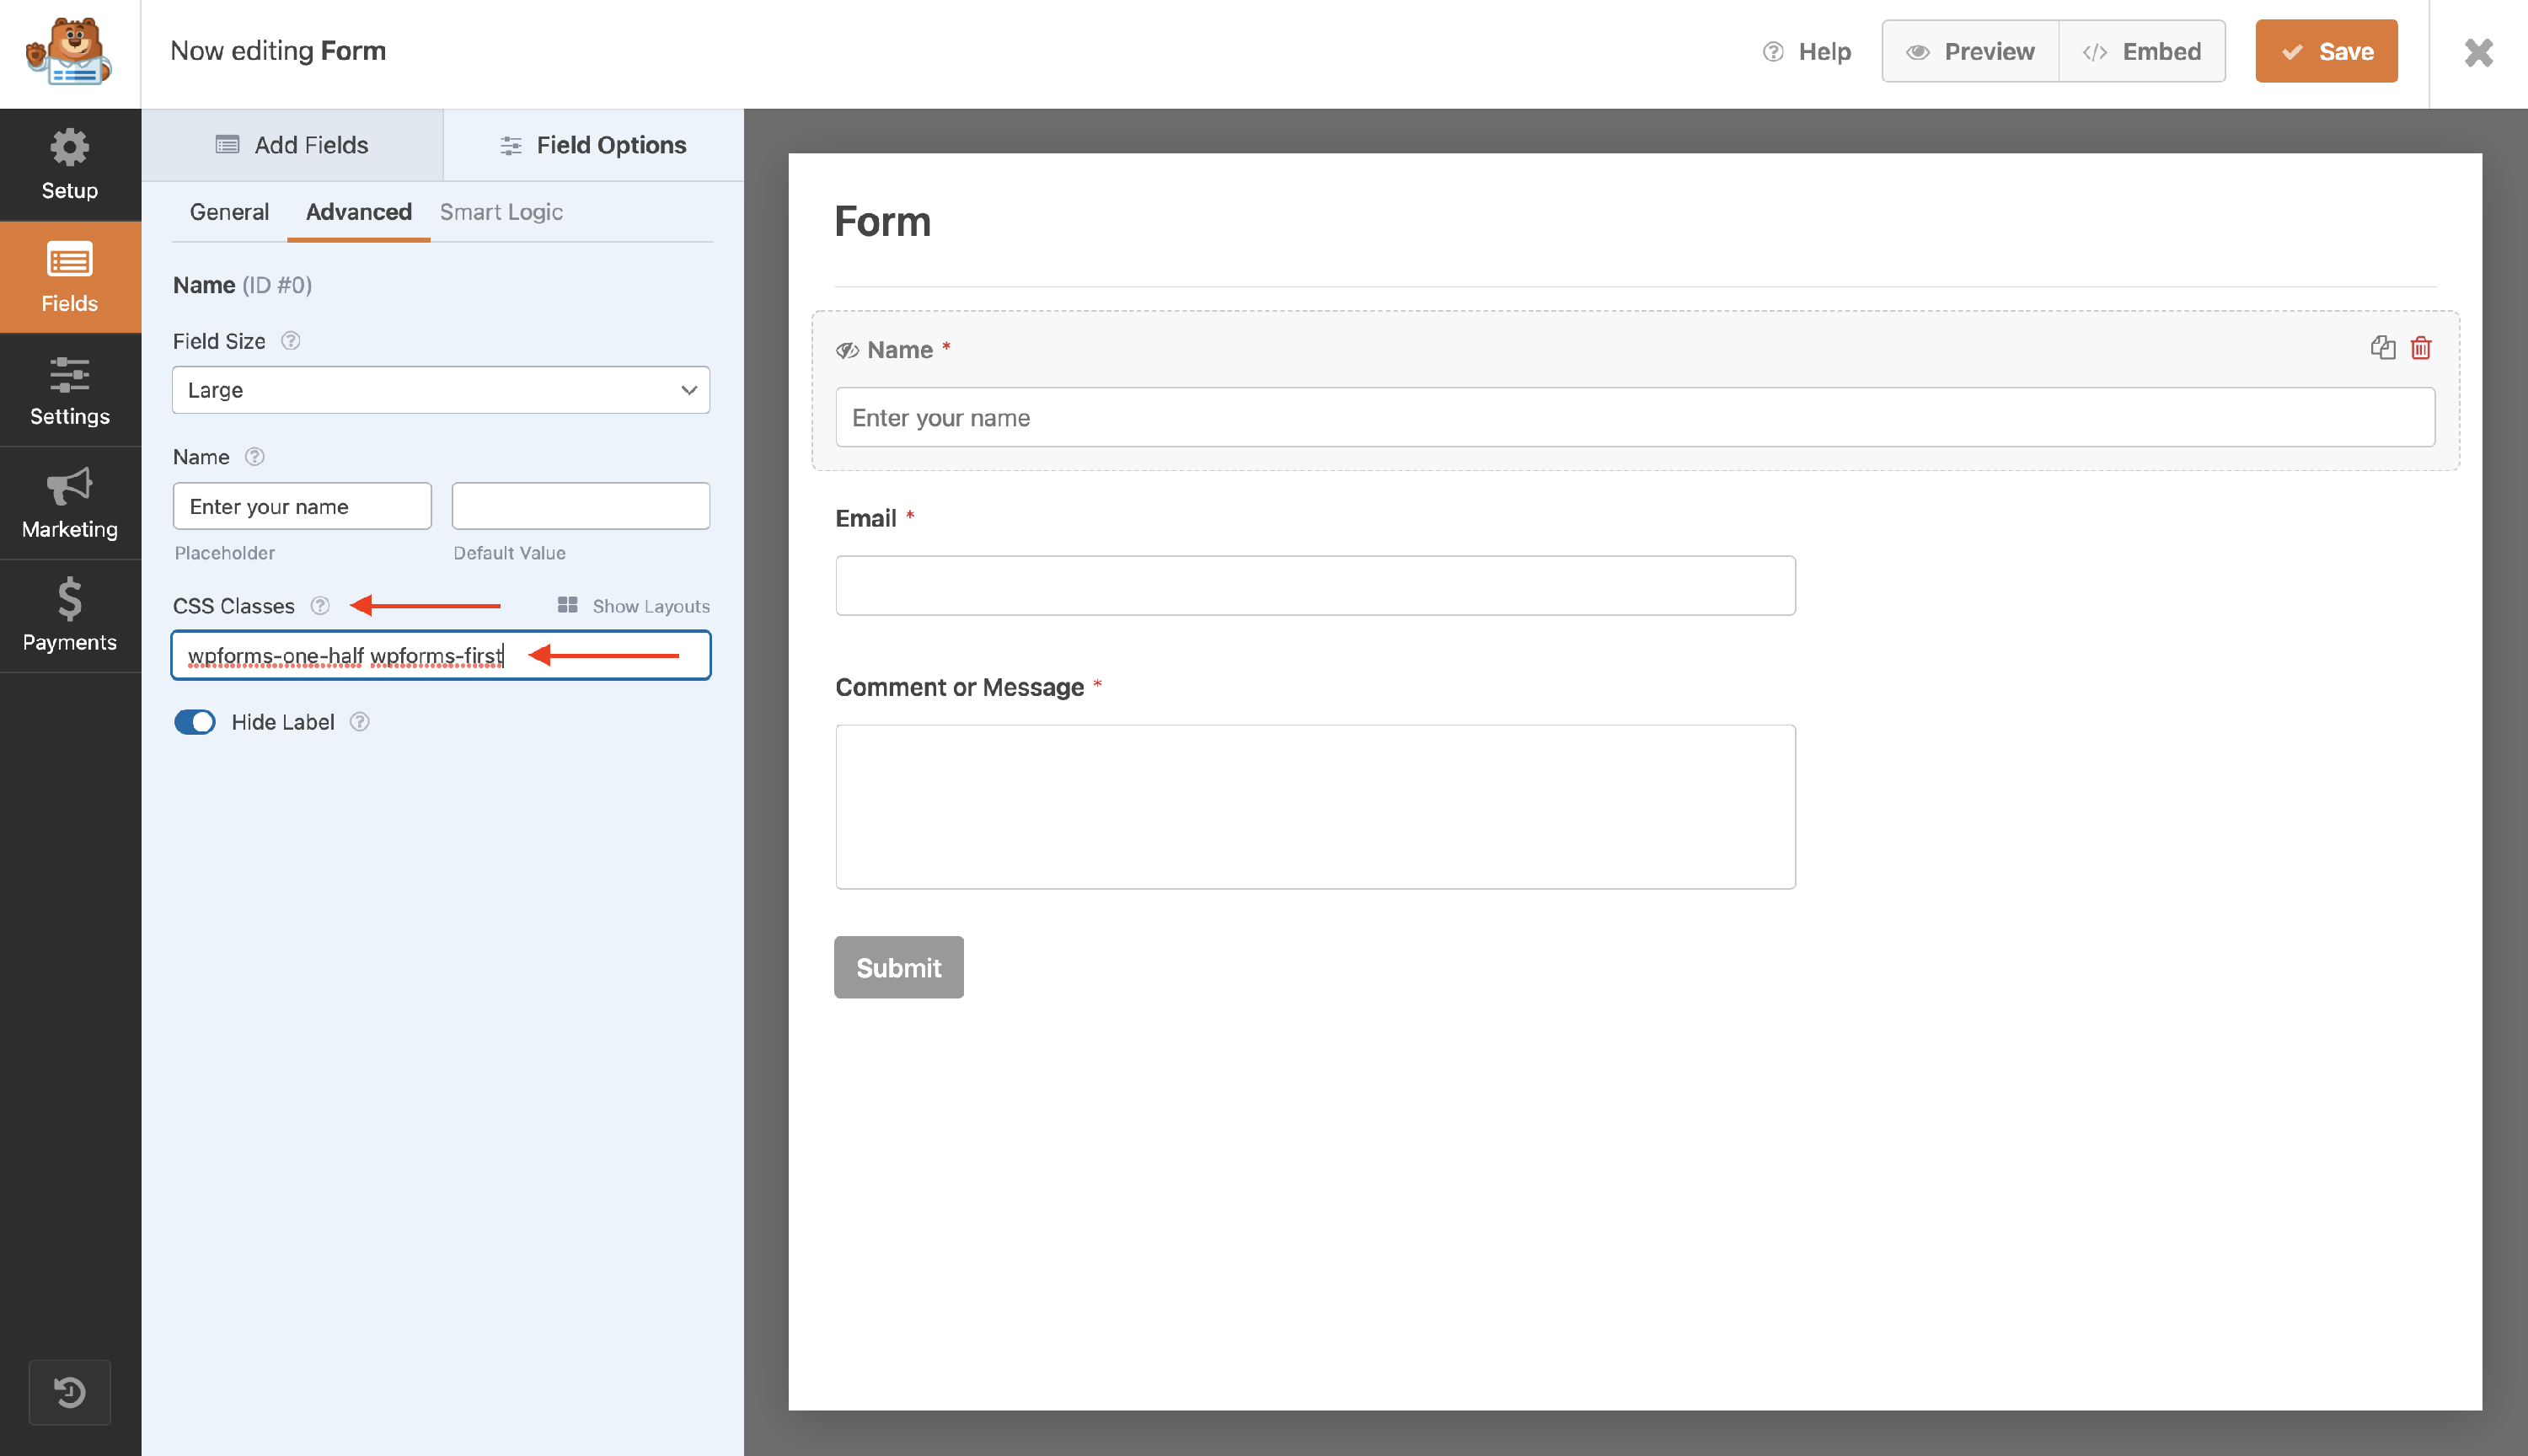Delete the Name field with trash icon
The height and width of the screenshot is (1456, 2528).
[x=2420, y=348]
